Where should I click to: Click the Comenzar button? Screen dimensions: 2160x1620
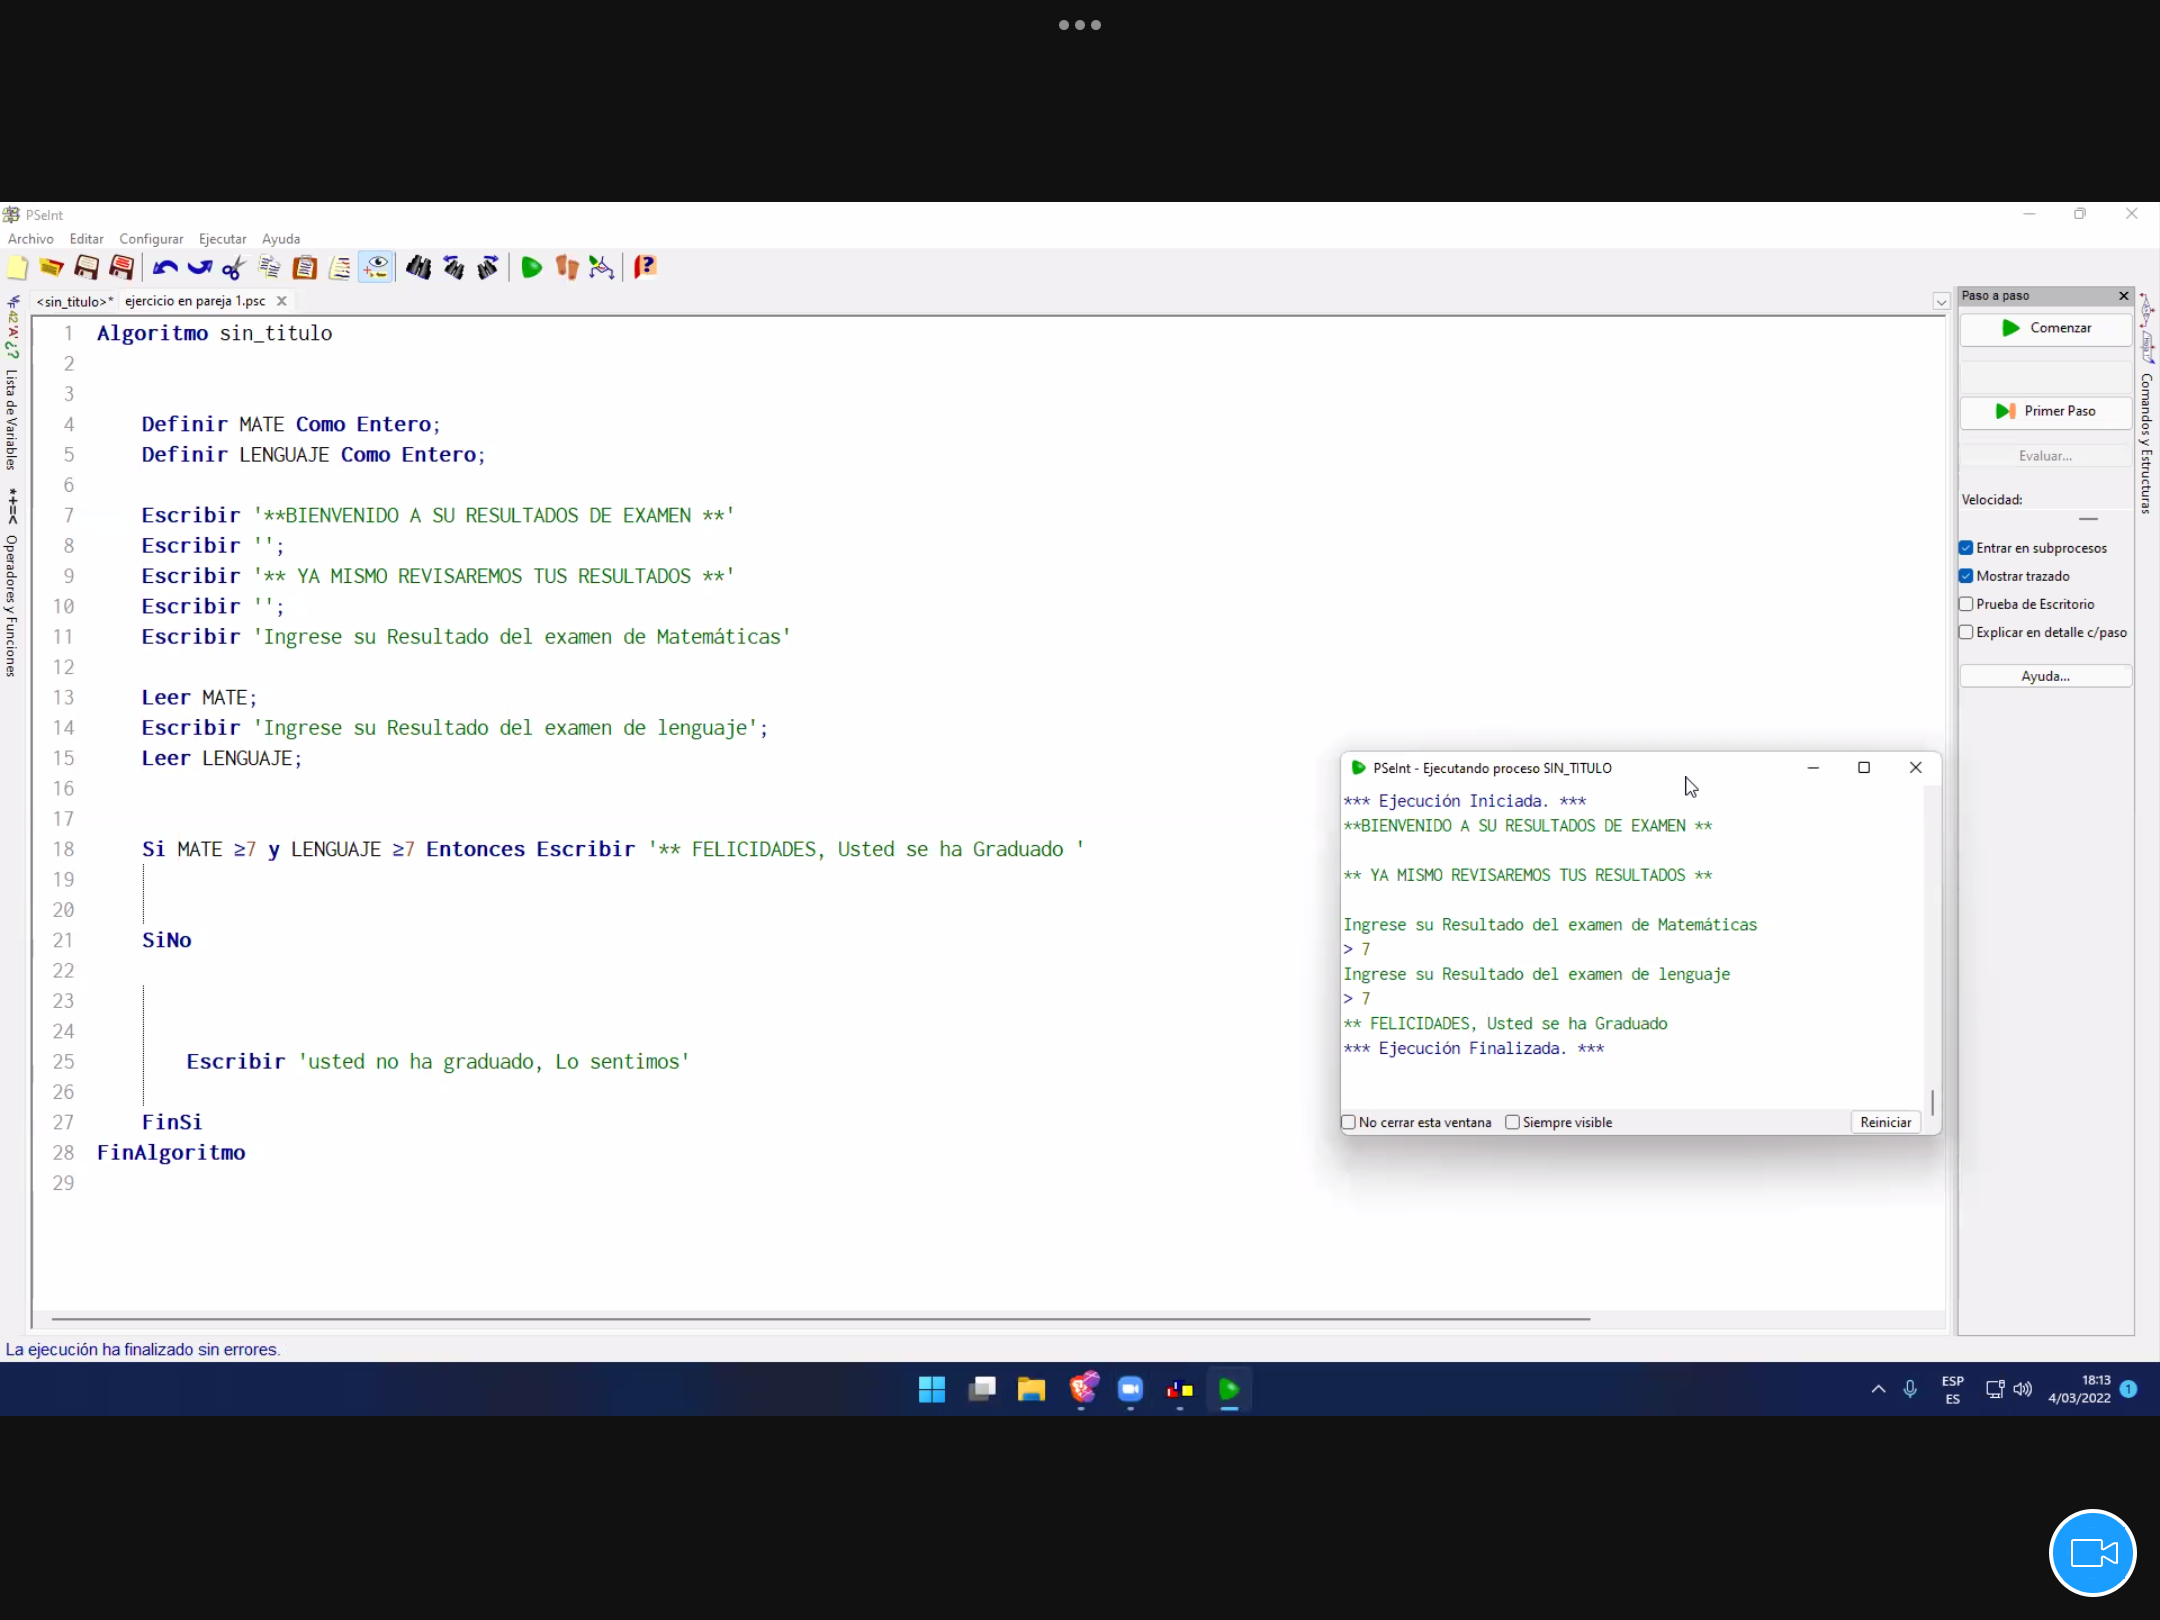click(2046, 328)
